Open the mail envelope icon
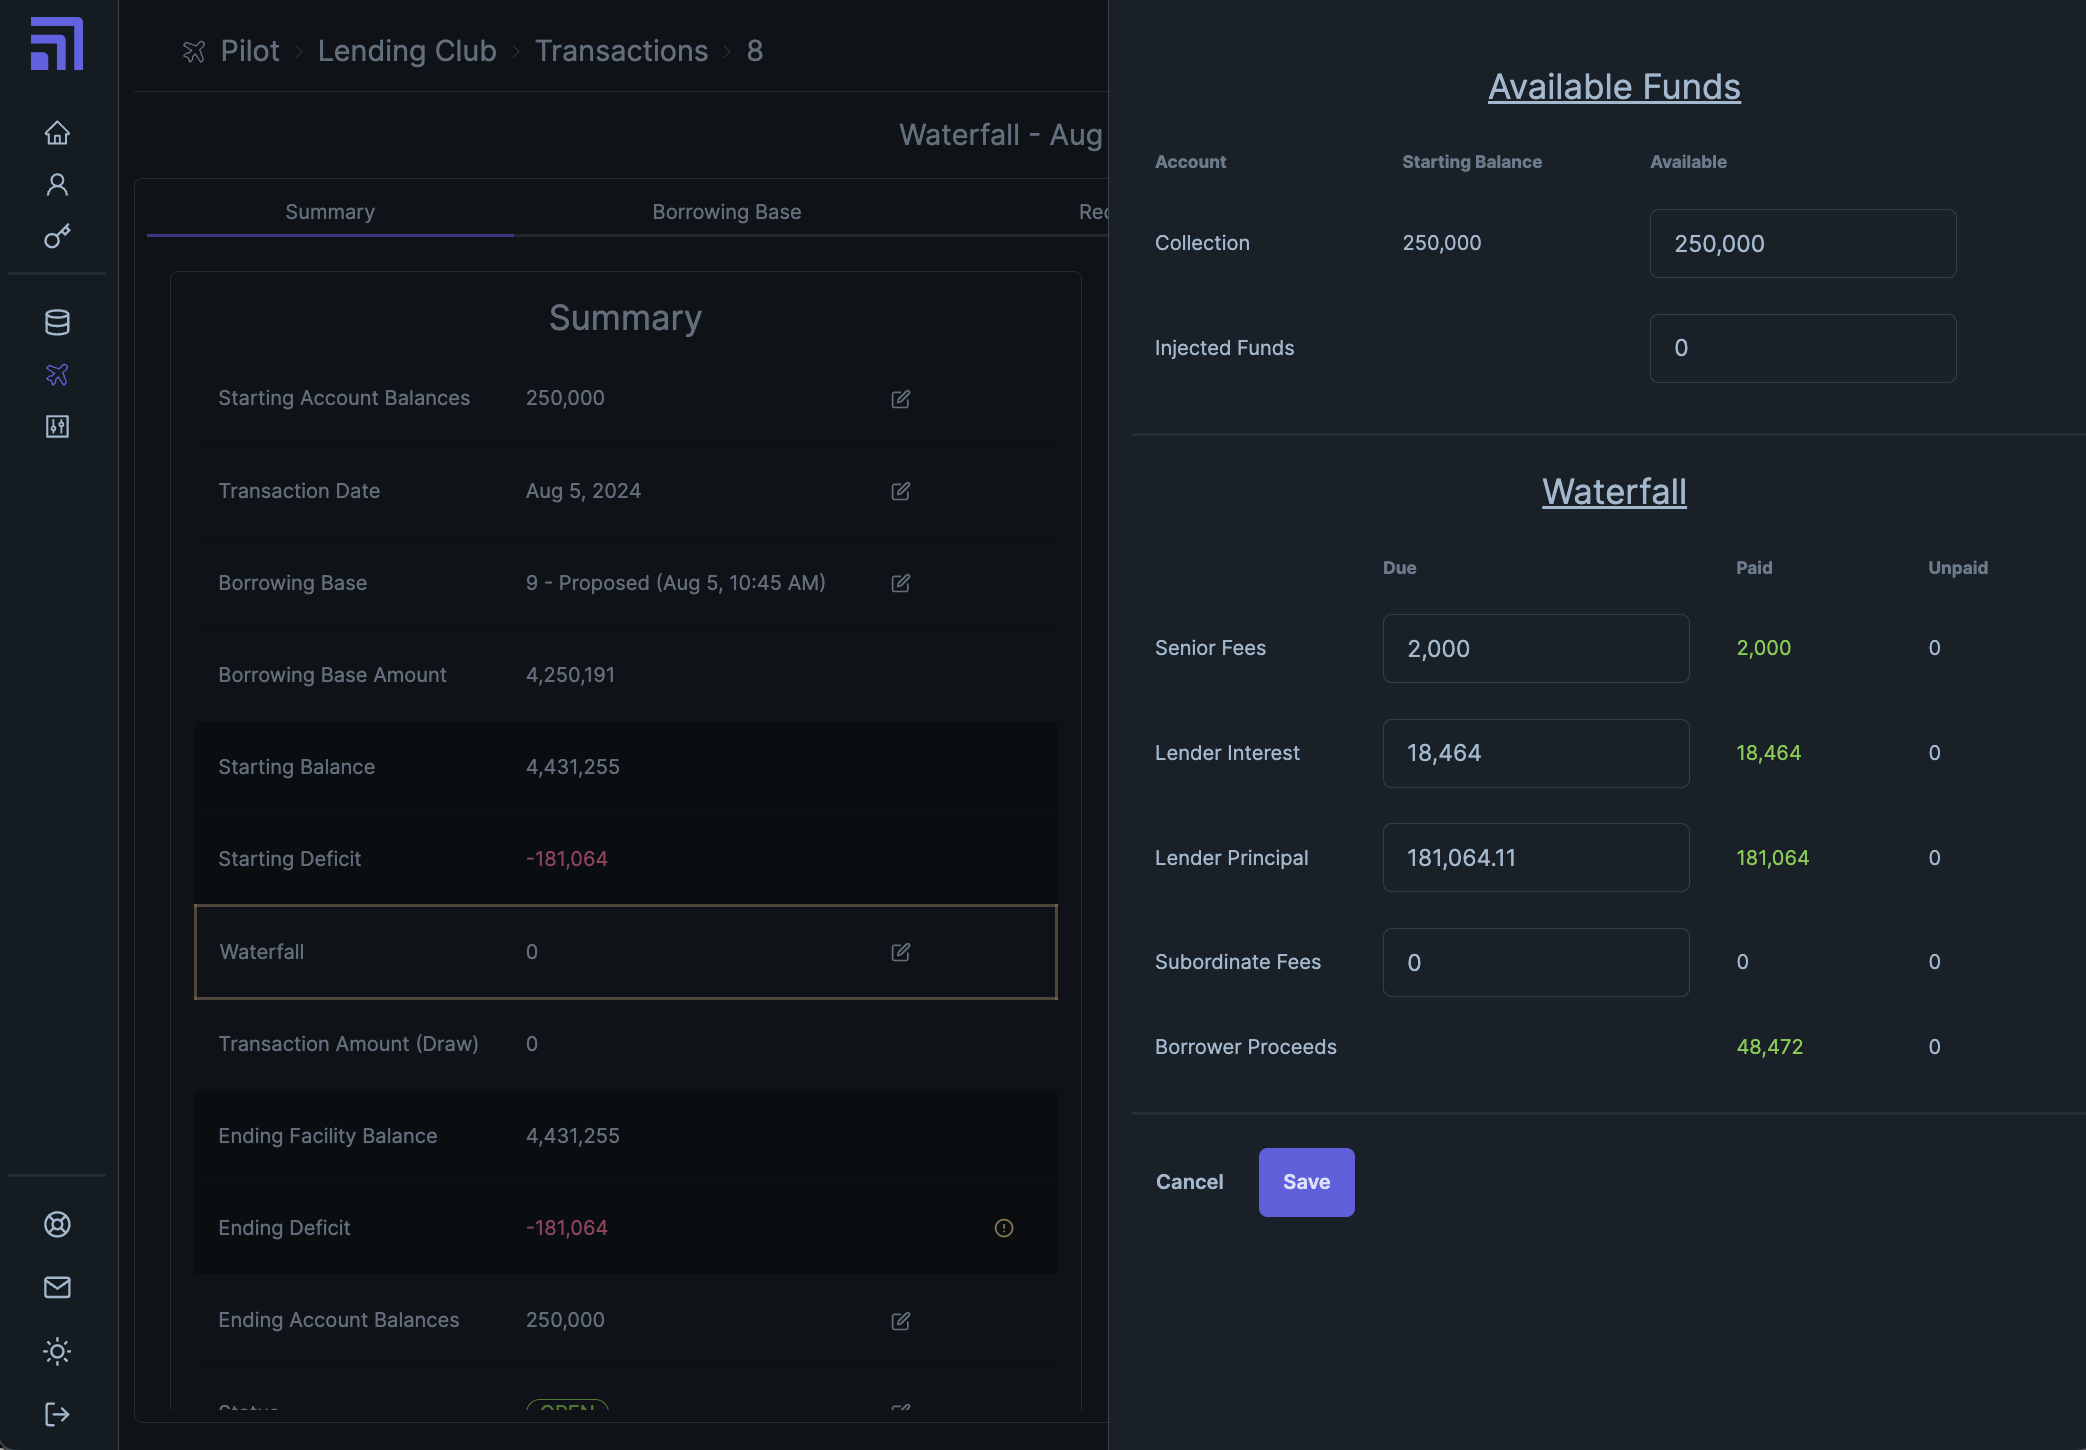2086x1450 pixels. click(57, 1287)
